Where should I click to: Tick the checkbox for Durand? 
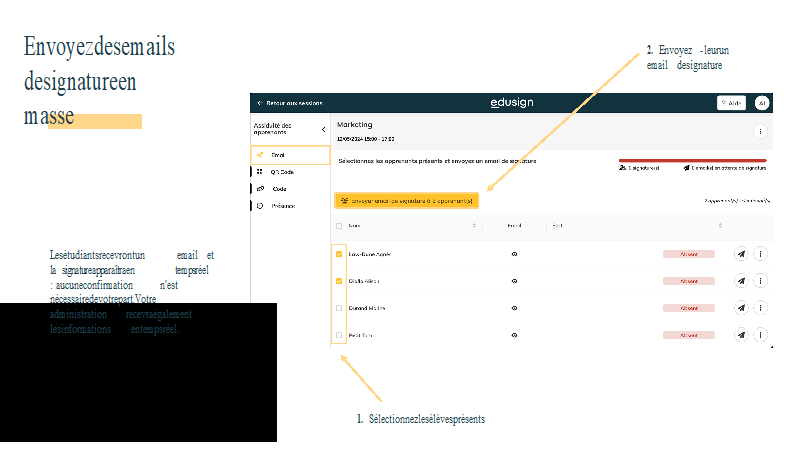pyautogui.click(x=339, y=308)
